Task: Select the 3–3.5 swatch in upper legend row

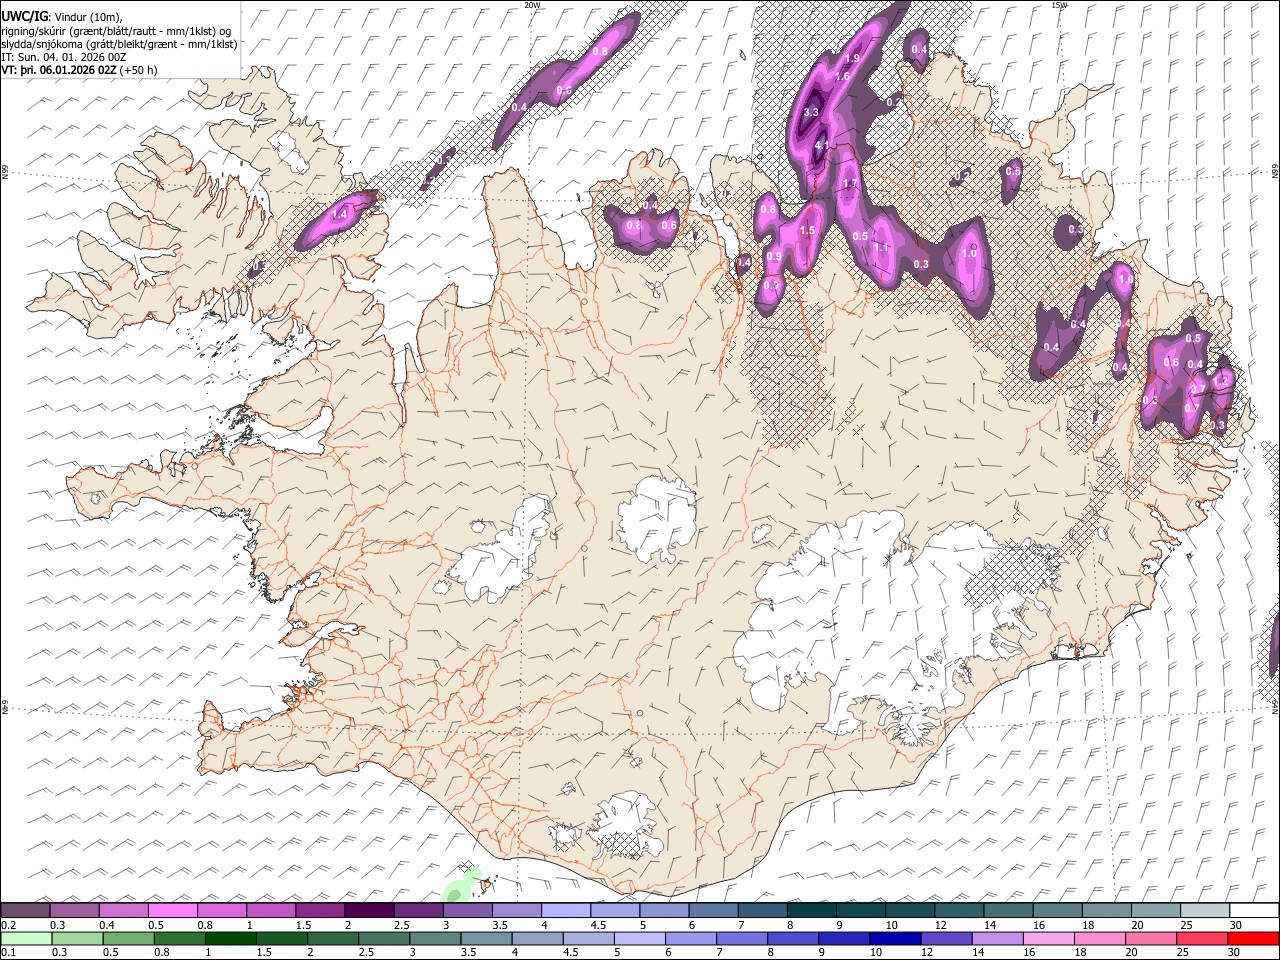Action: (467, 910)
